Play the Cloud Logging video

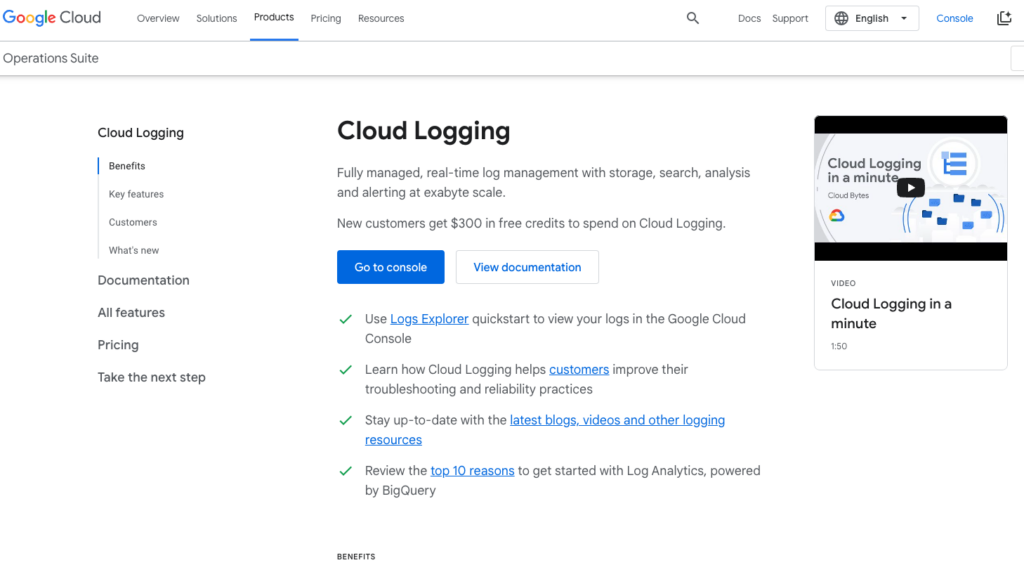[x=910, y=188]
